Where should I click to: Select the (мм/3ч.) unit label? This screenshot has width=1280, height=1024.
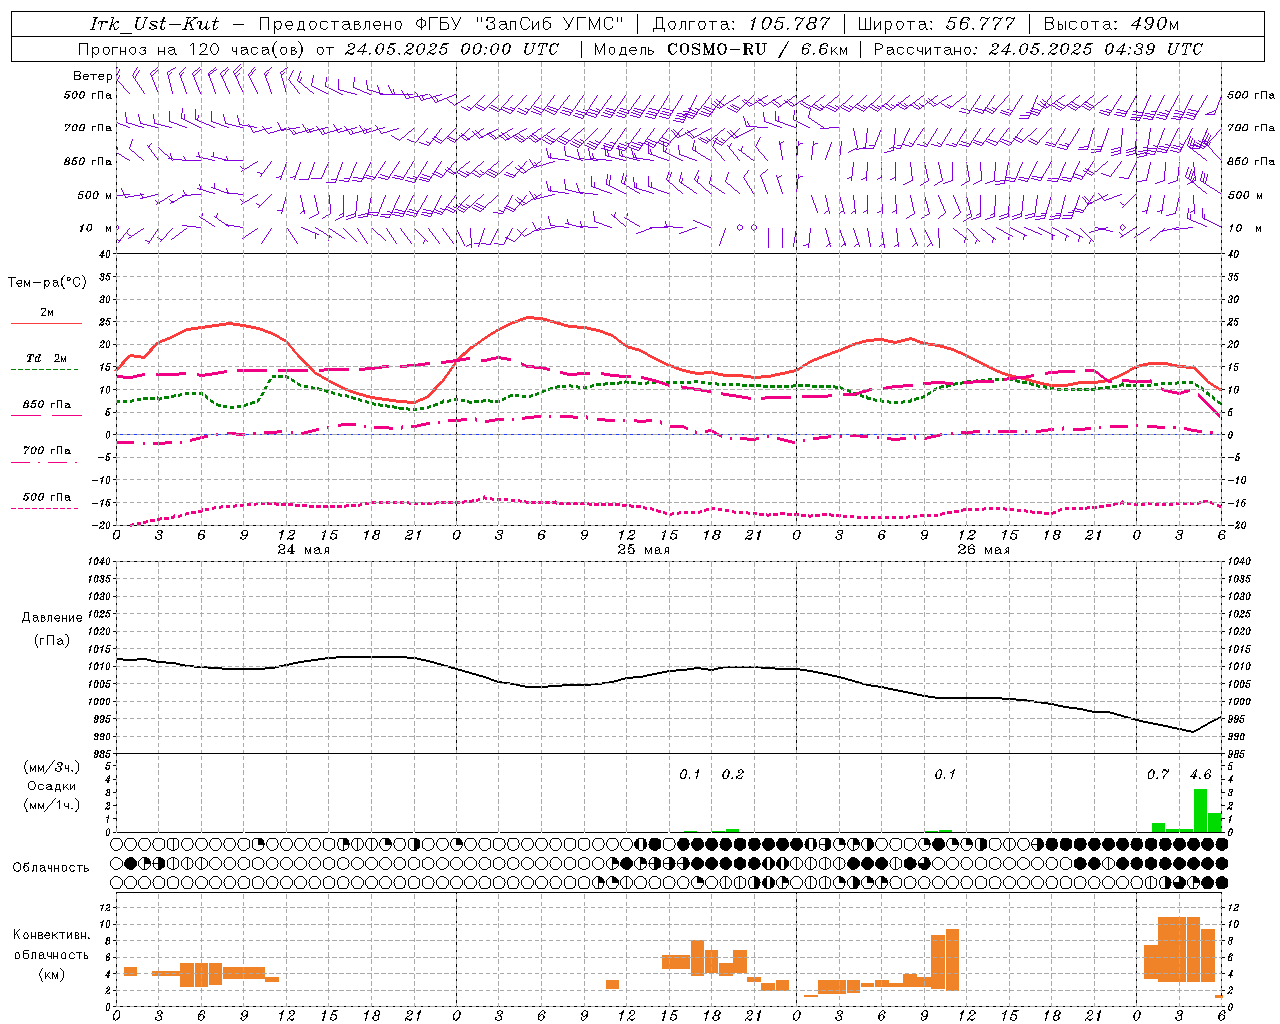click(x=52, y=768)
